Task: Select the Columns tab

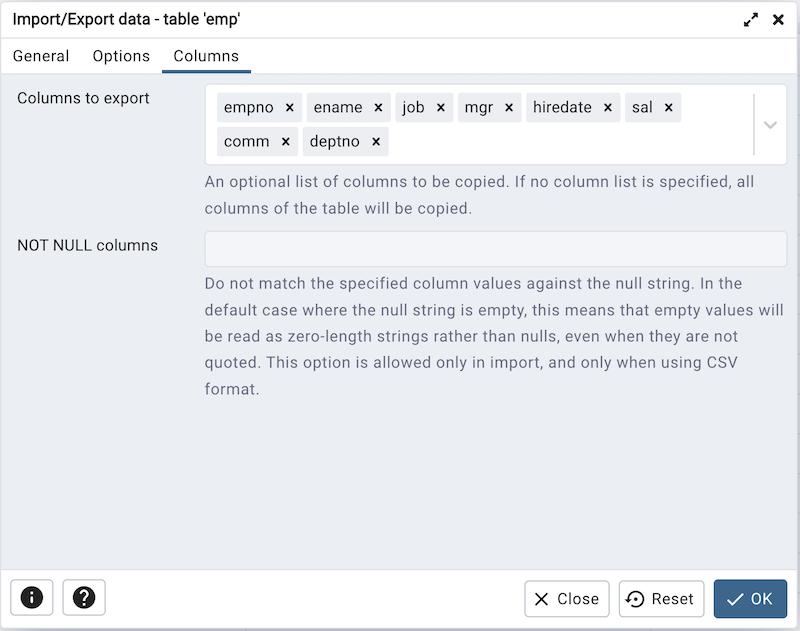Action: 206,56
